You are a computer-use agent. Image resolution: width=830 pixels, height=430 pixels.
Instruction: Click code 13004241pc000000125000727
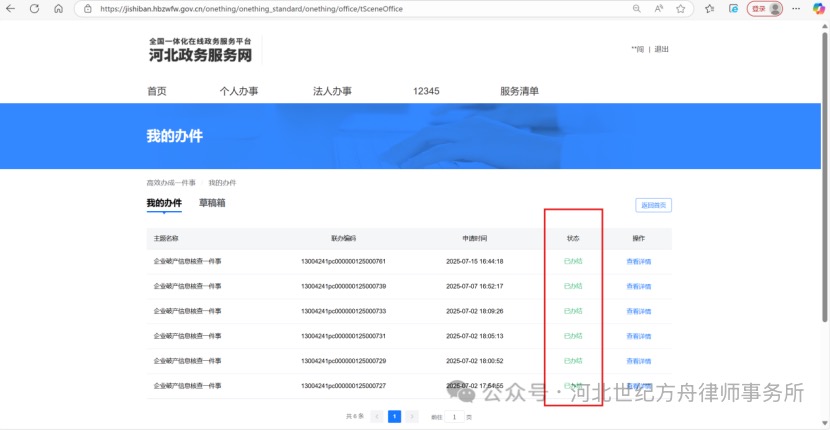(343, 386)
